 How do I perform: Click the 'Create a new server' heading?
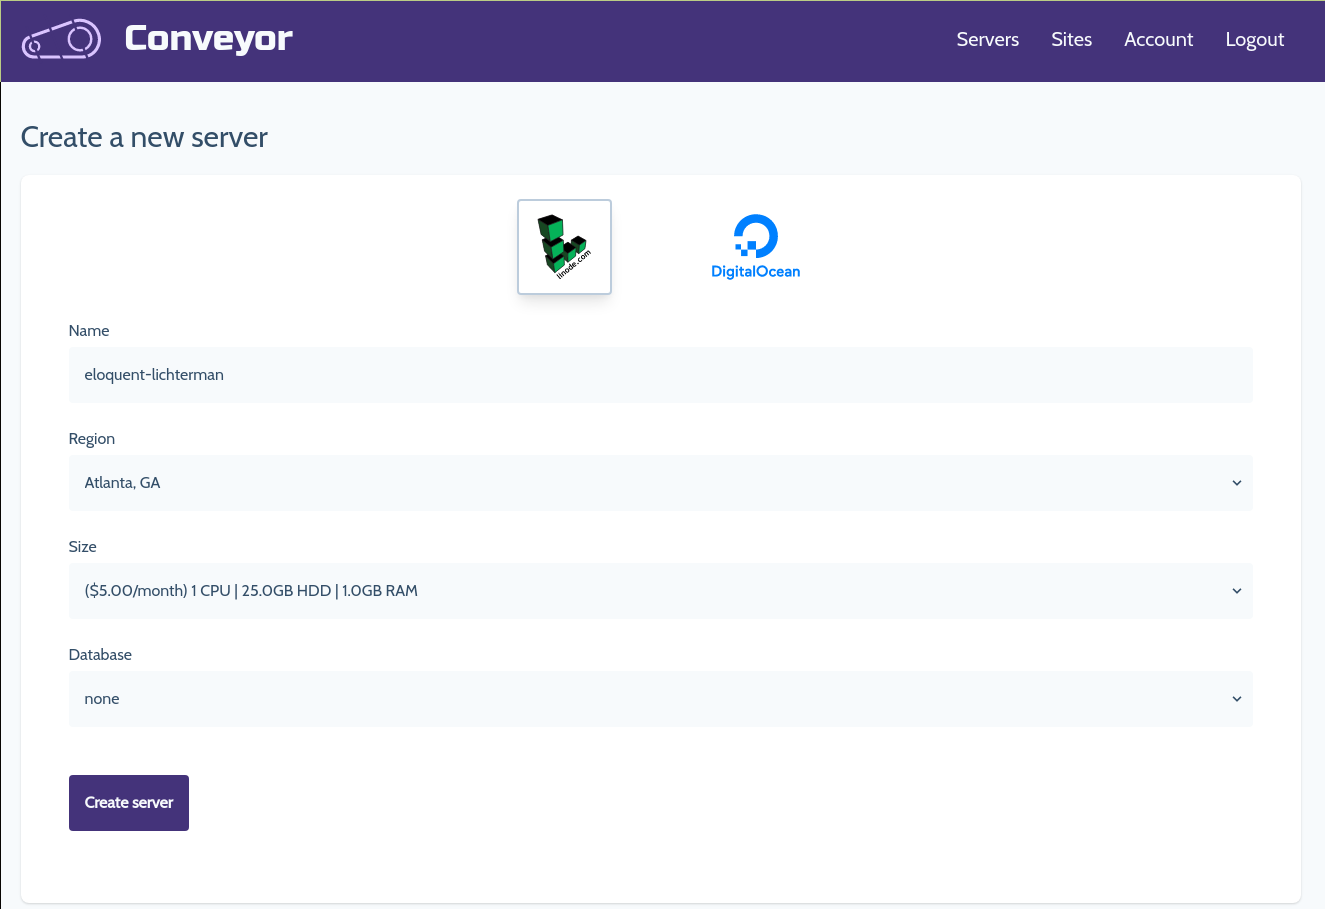click(x=144, y=137)
